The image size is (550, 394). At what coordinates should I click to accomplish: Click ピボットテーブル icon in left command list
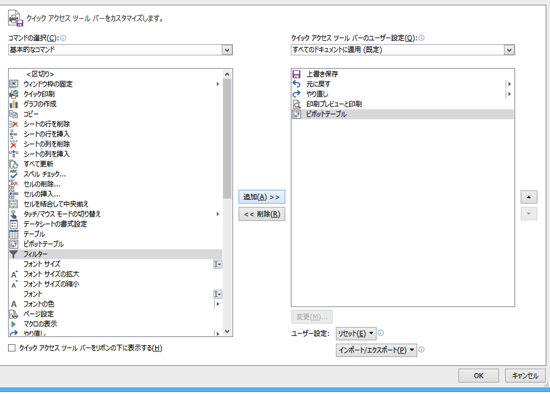[x=13, y=244]
